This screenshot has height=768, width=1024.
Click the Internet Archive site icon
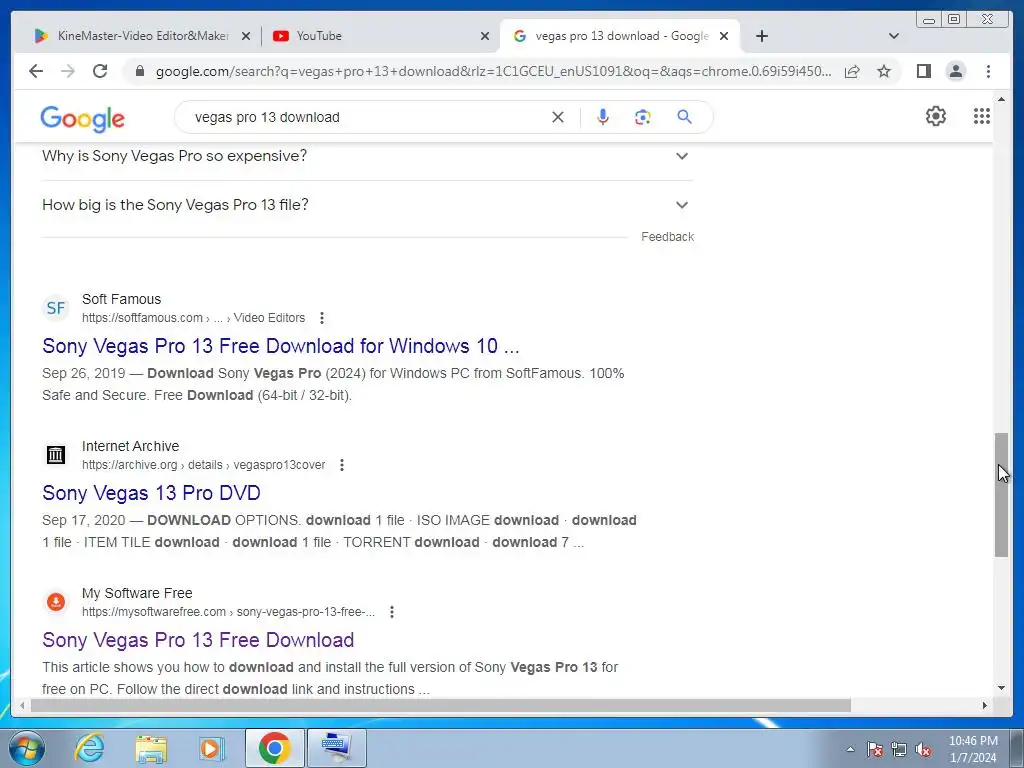click(x=56, y=455)
